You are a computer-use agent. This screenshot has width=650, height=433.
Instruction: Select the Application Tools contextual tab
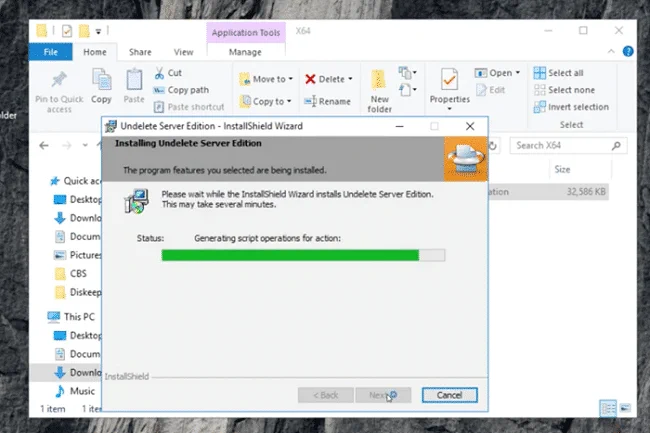pyautogui.click(x=246, y=32)
